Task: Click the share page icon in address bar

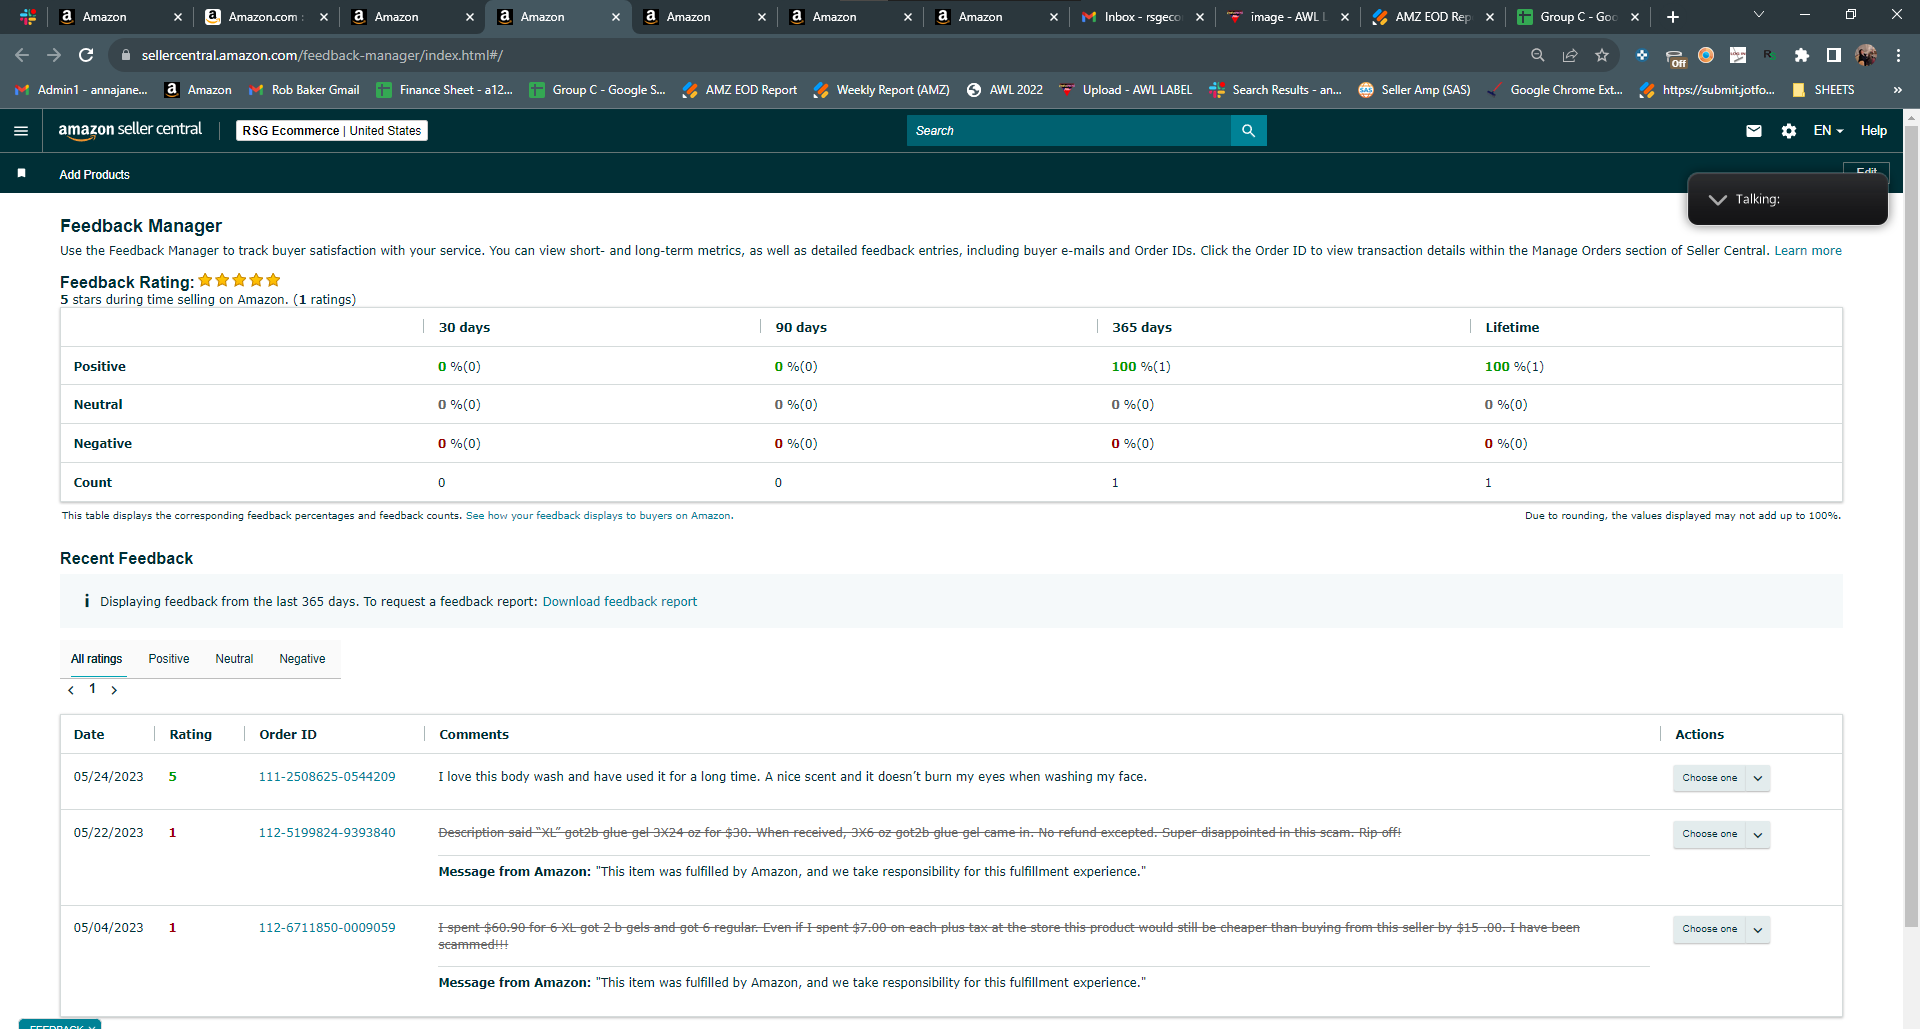Action: point(1570,56)
